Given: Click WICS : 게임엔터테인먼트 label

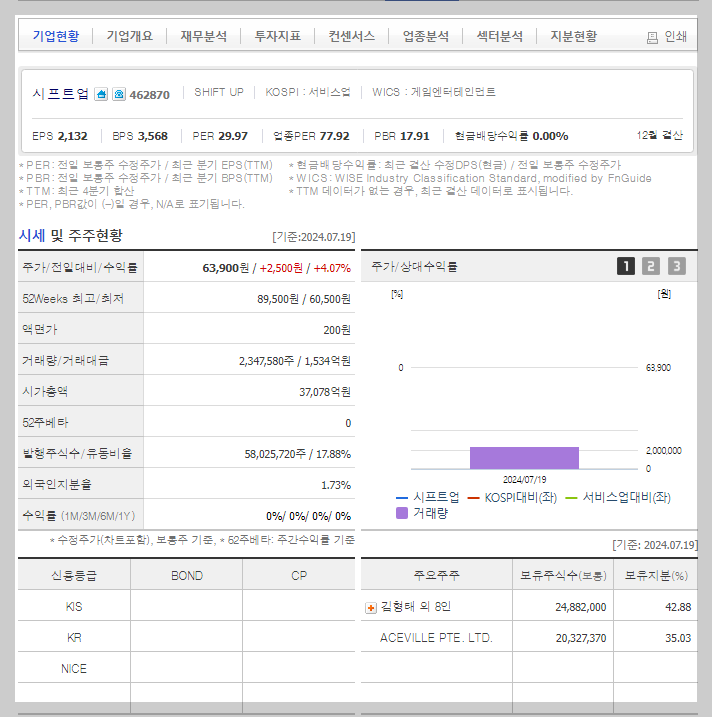Looking at the screenshot, I should [x=434, y=92].
